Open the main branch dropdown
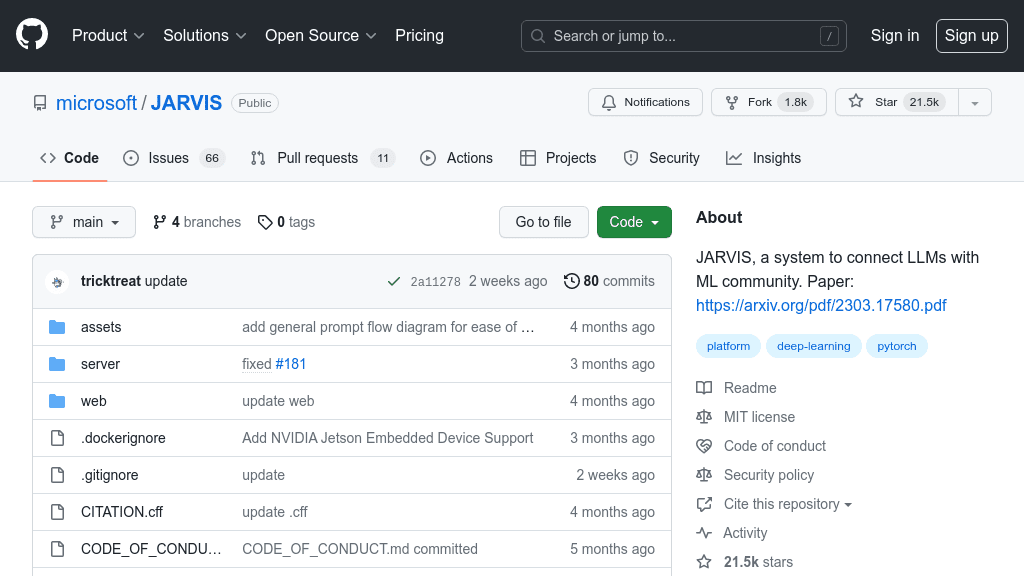The height and width of the screenshot is (576, 1024). [84, 222]
